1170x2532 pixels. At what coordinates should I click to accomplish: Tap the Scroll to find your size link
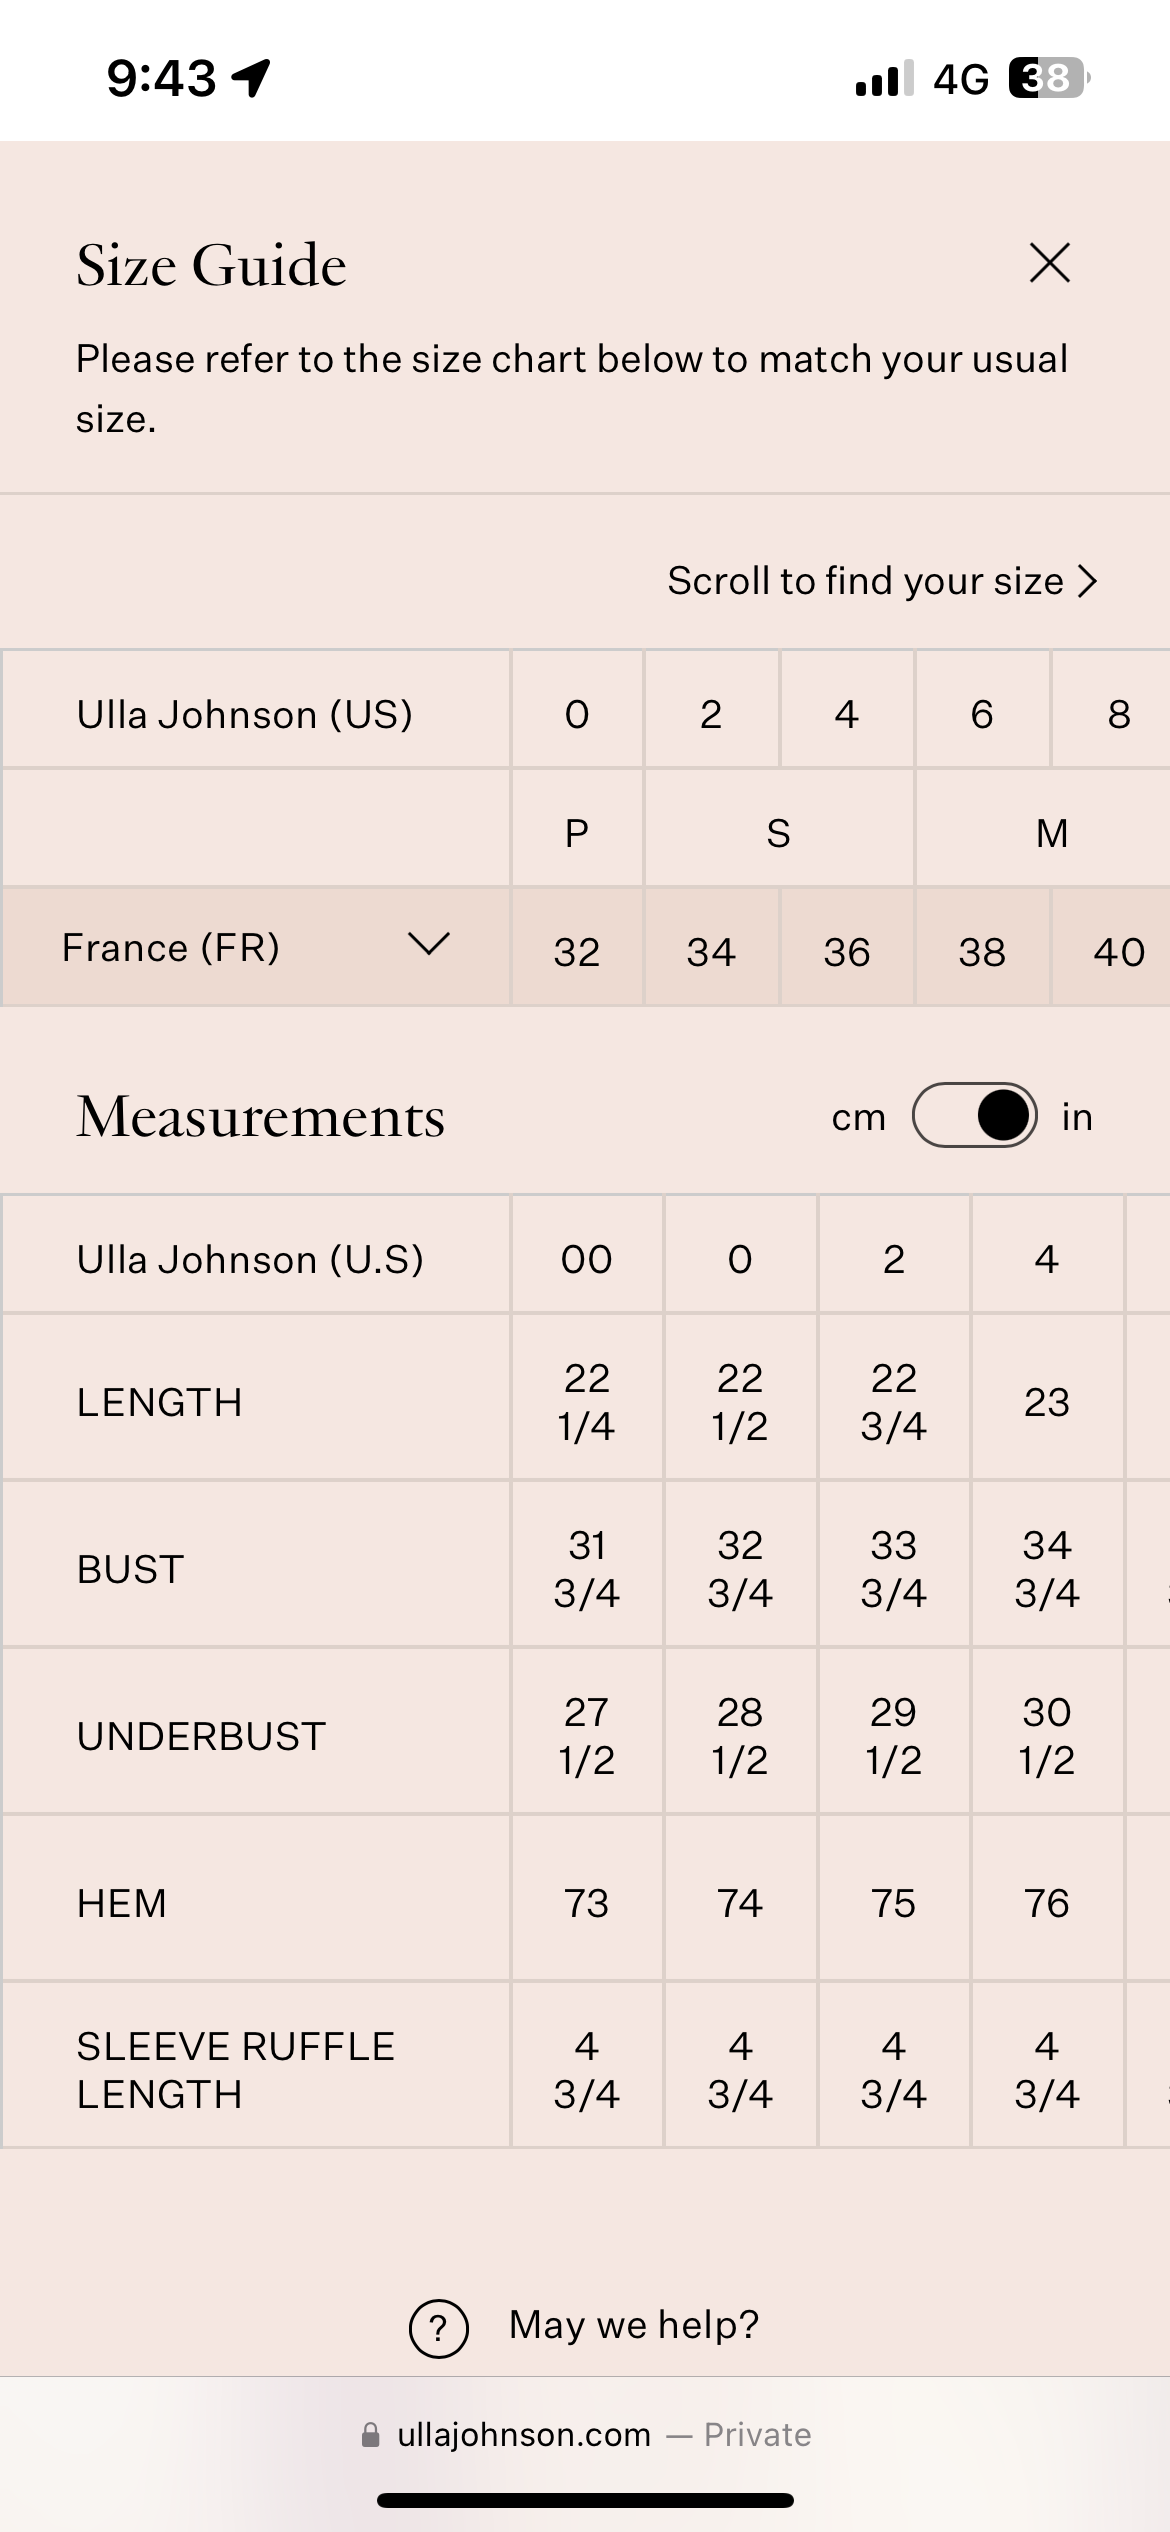865,581
